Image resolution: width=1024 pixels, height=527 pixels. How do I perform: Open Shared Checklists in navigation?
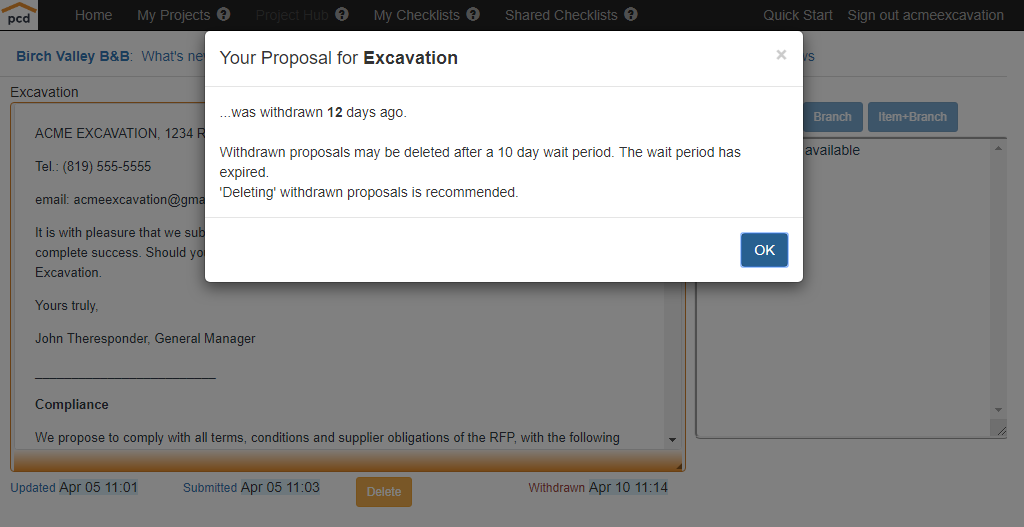(x=561, y=15)
